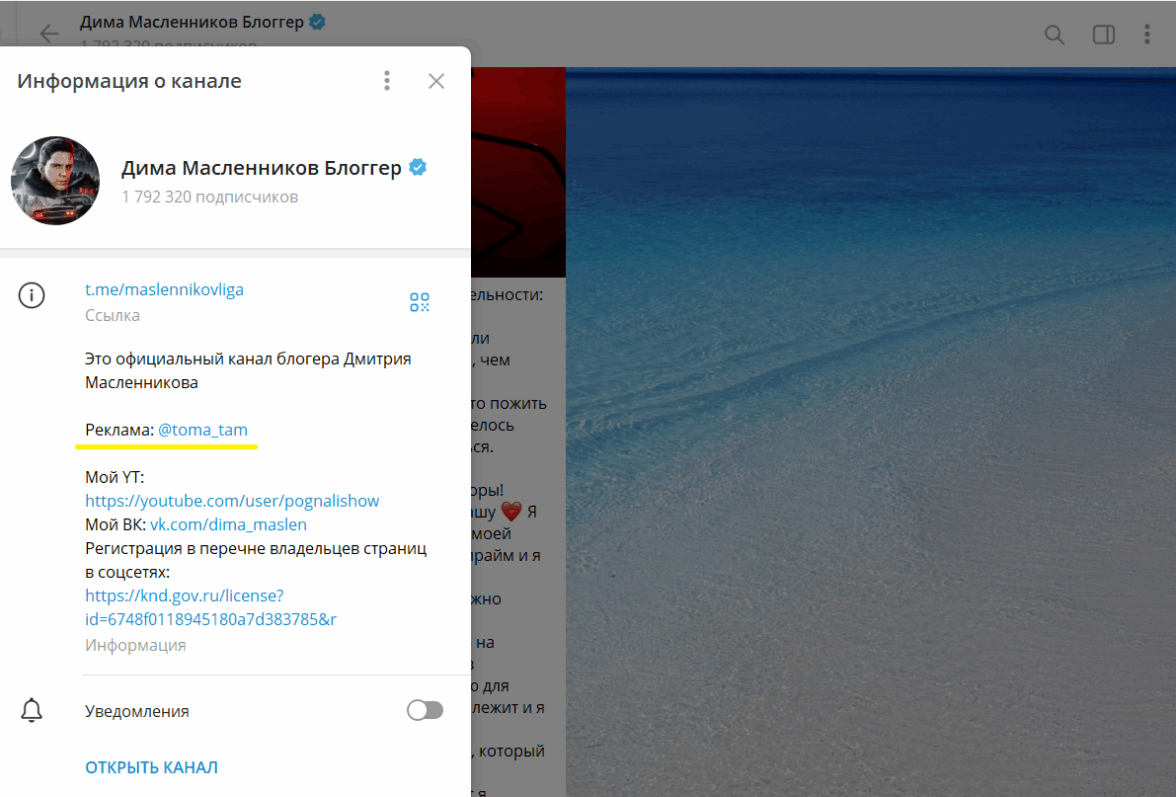Toggle the right sidebar panel icon
1176x797 pixels.
point(1103,35)
